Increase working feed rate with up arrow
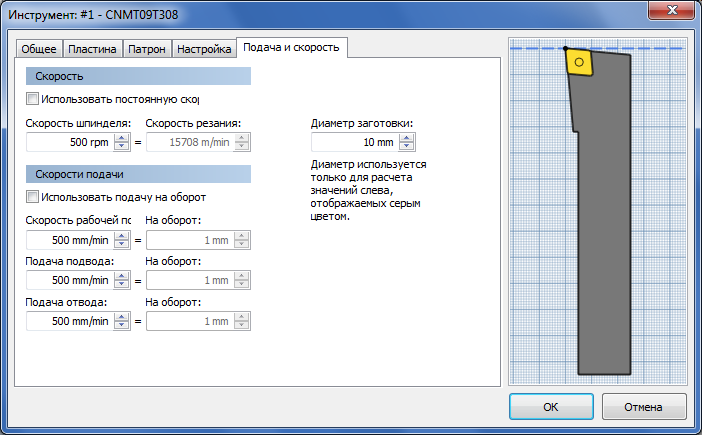 [122, 236]
